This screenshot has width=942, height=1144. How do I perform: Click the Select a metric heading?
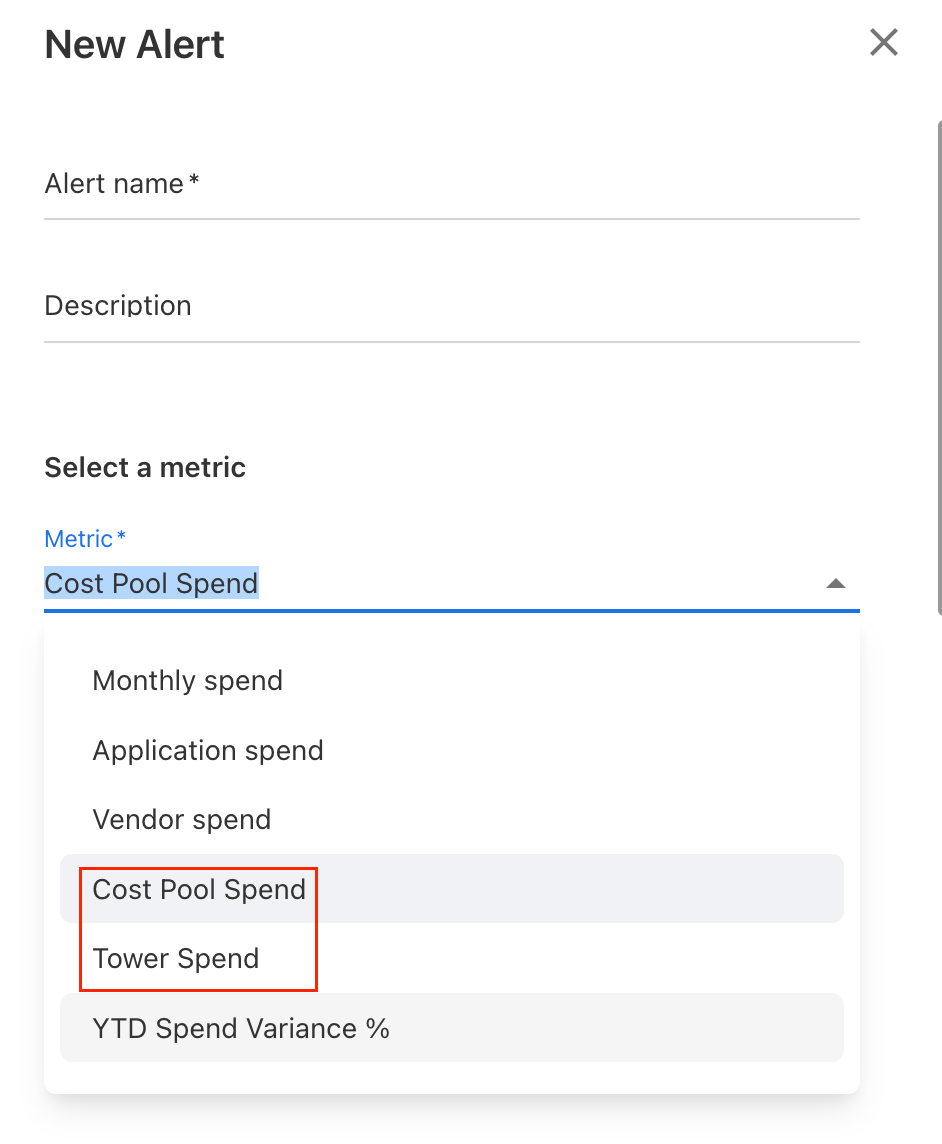[144, 467]
